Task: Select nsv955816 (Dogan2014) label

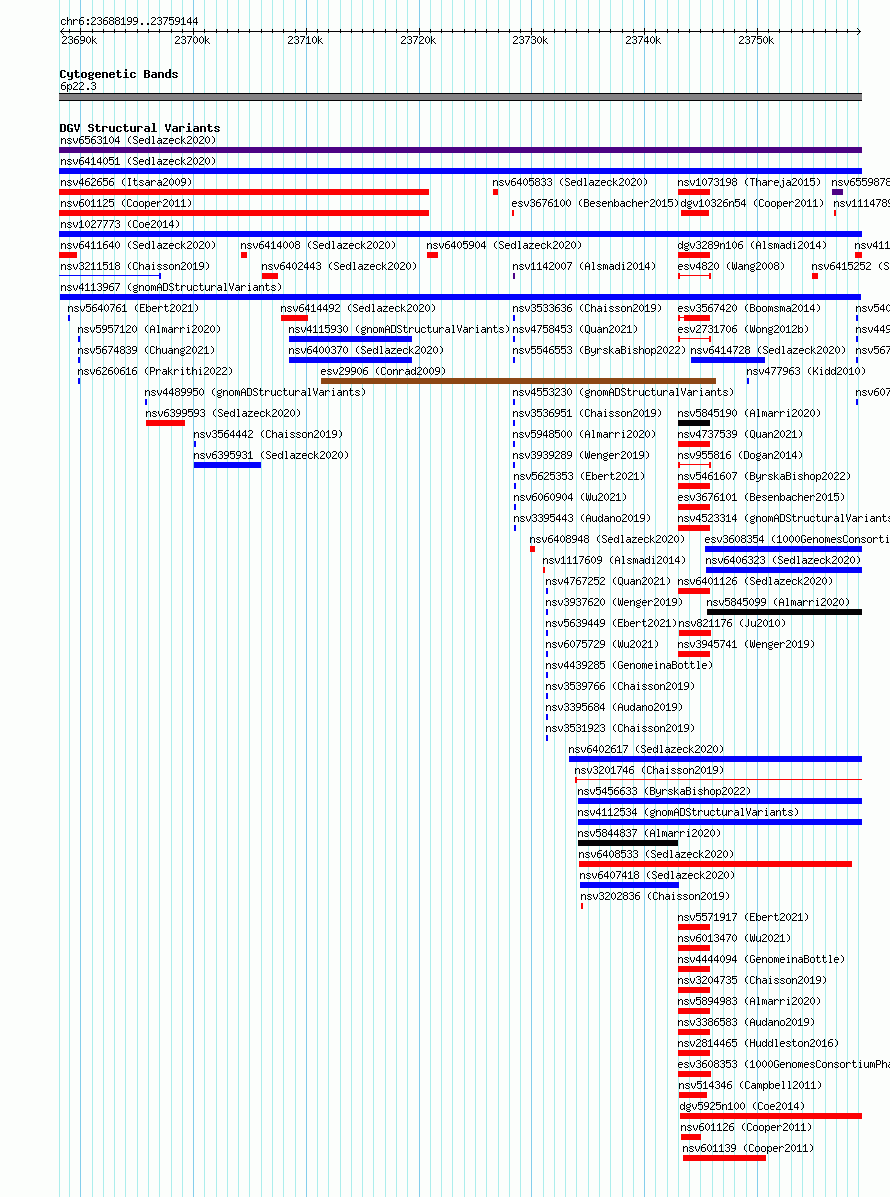Action: 740,455
